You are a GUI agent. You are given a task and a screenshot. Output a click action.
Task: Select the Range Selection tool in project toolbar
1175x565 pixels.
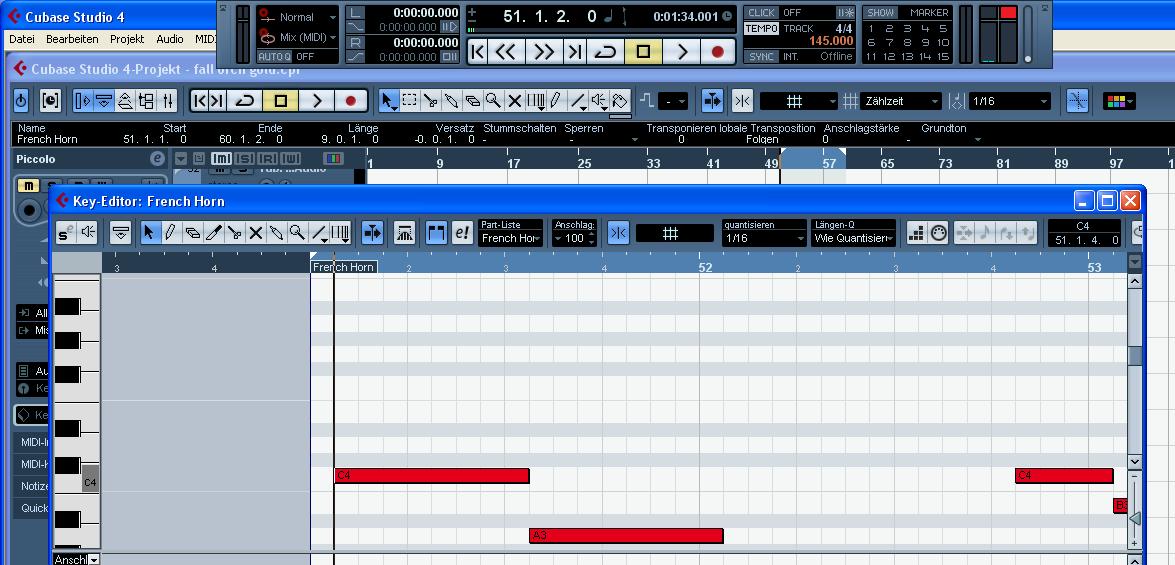(409, 100)
